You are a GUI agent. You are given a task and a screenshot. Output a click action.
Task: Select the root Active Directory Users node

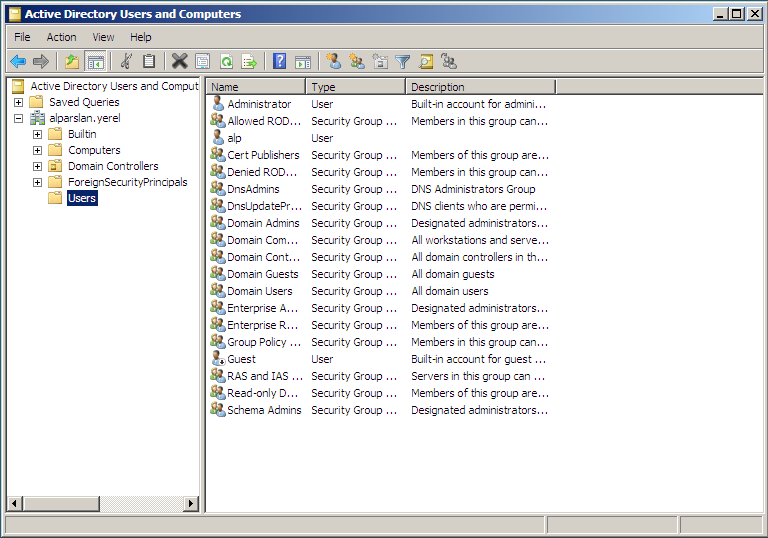tap(114, 86)
